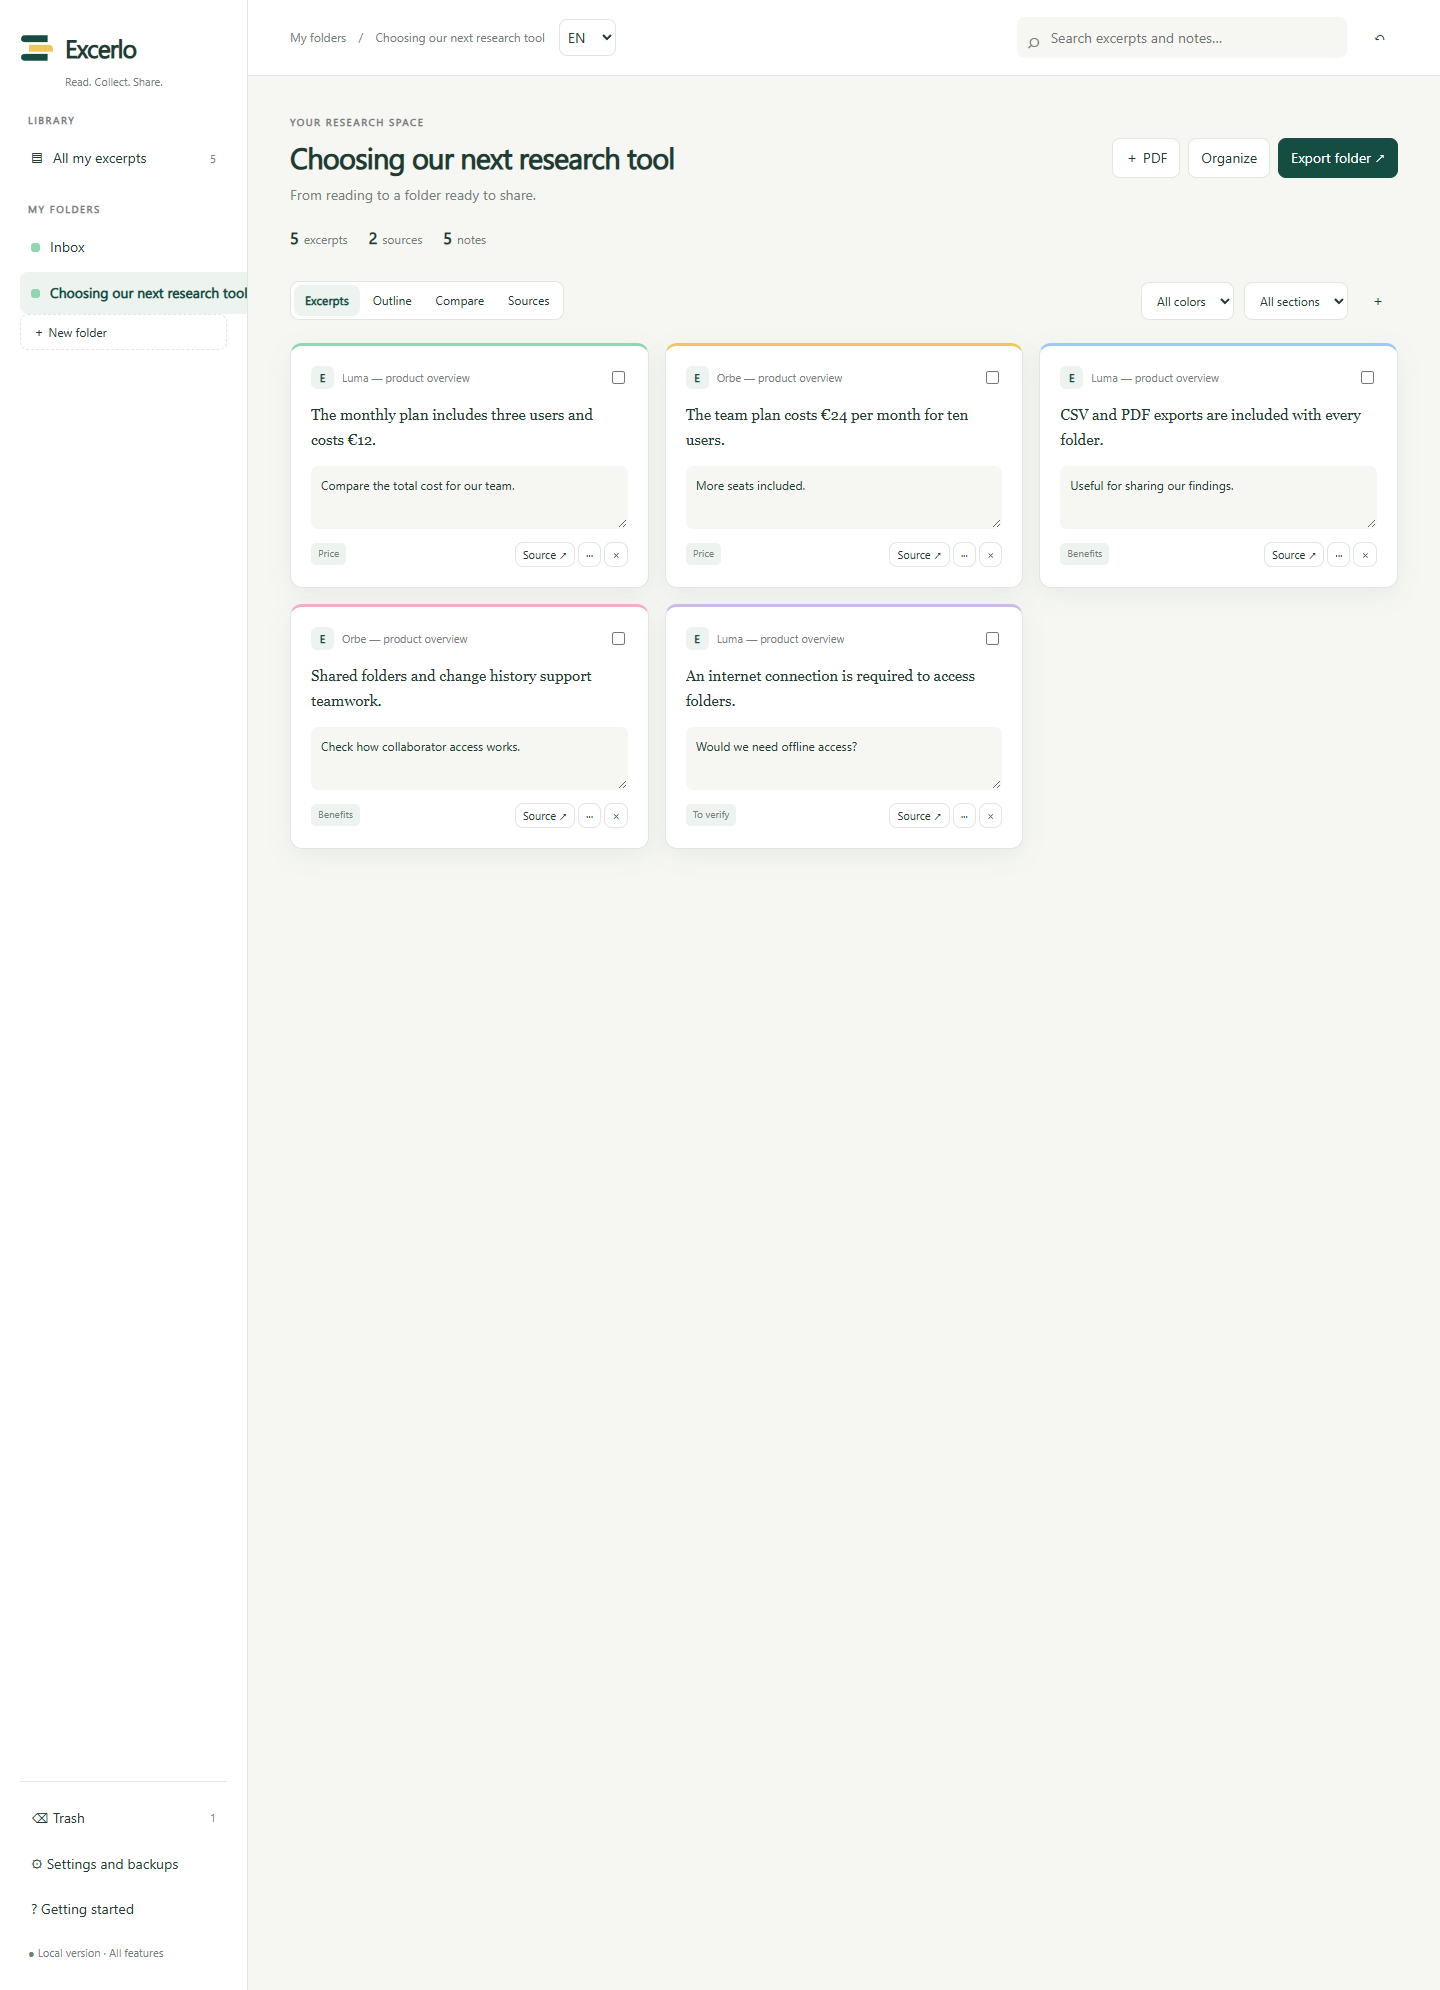Viewport: 1440px width, 1990px height.
Task: Check the internet connection excerpt checkbox
Action: pos(992,638)
